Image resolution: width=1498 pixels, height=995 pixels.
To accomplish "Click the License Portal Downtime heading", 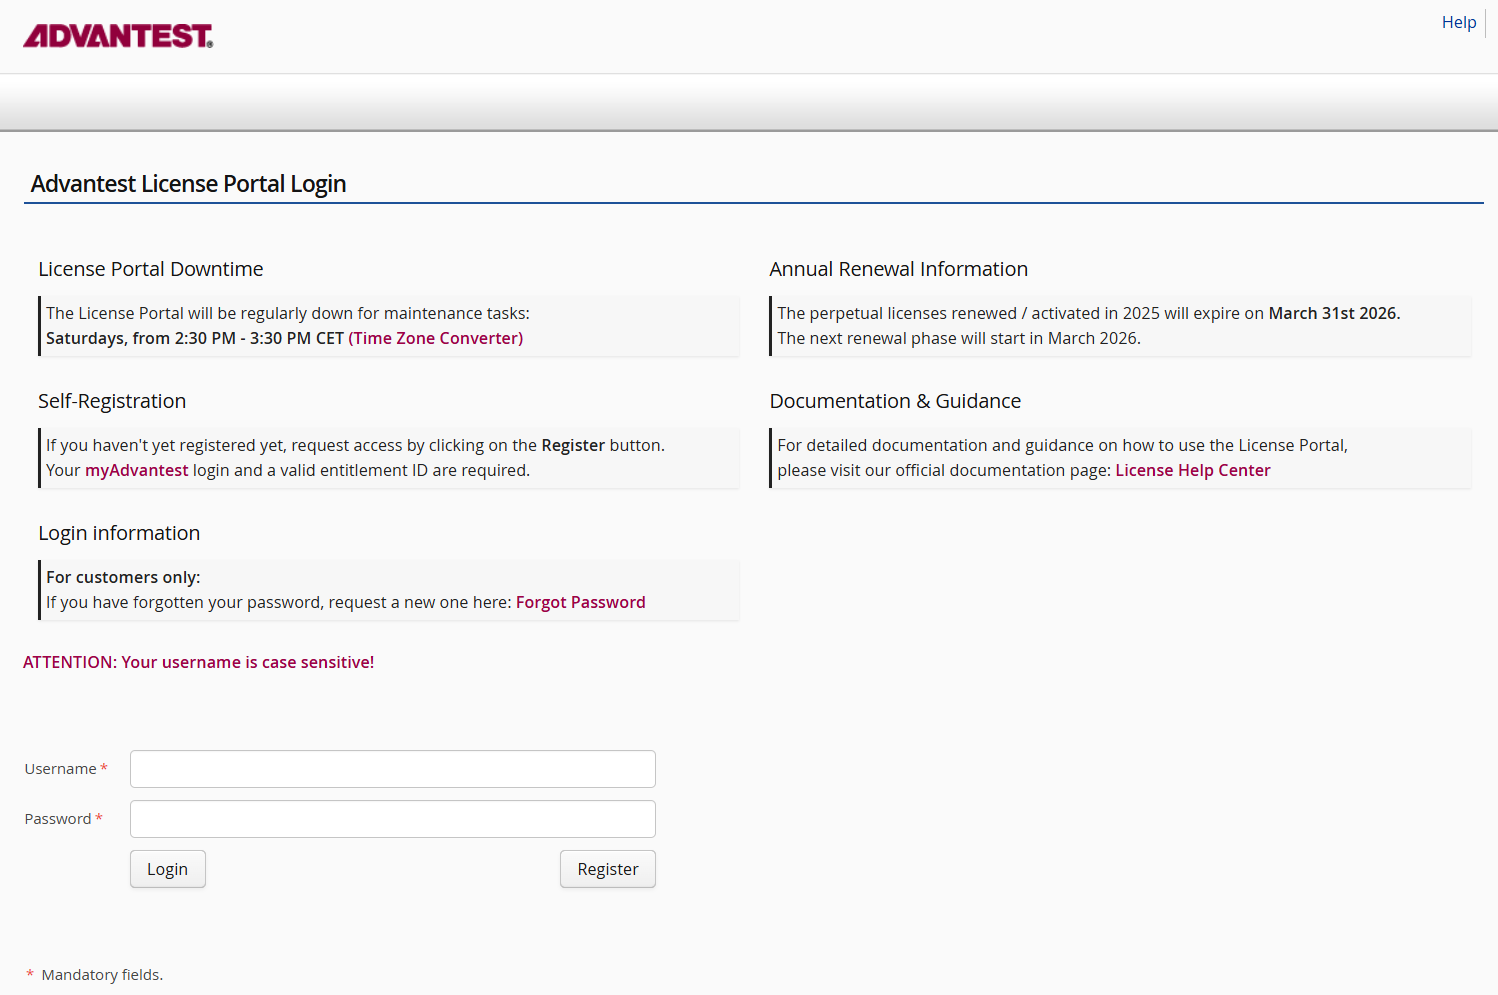I will [151, 269].
